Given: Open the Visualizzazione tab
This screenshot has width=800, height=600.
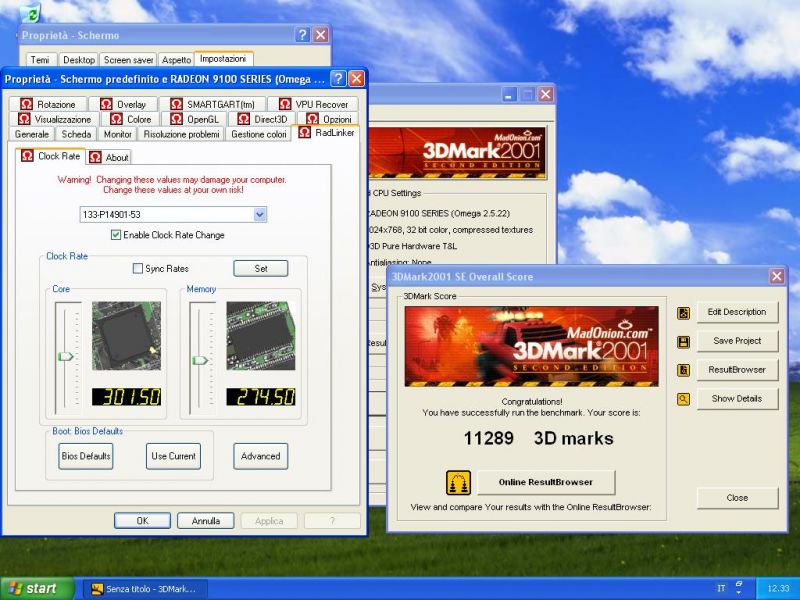Looking at the screenshot, I should (54, 119).
